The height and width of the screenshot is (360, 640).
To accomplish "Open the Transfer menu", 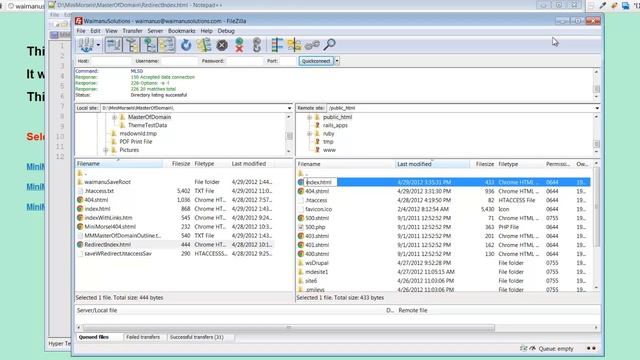I will [x=132, y=31].
